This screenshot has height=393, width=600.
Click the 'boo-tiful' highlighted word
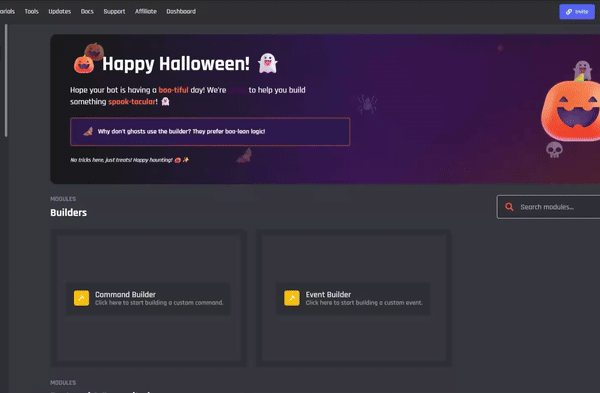point(173,90)
